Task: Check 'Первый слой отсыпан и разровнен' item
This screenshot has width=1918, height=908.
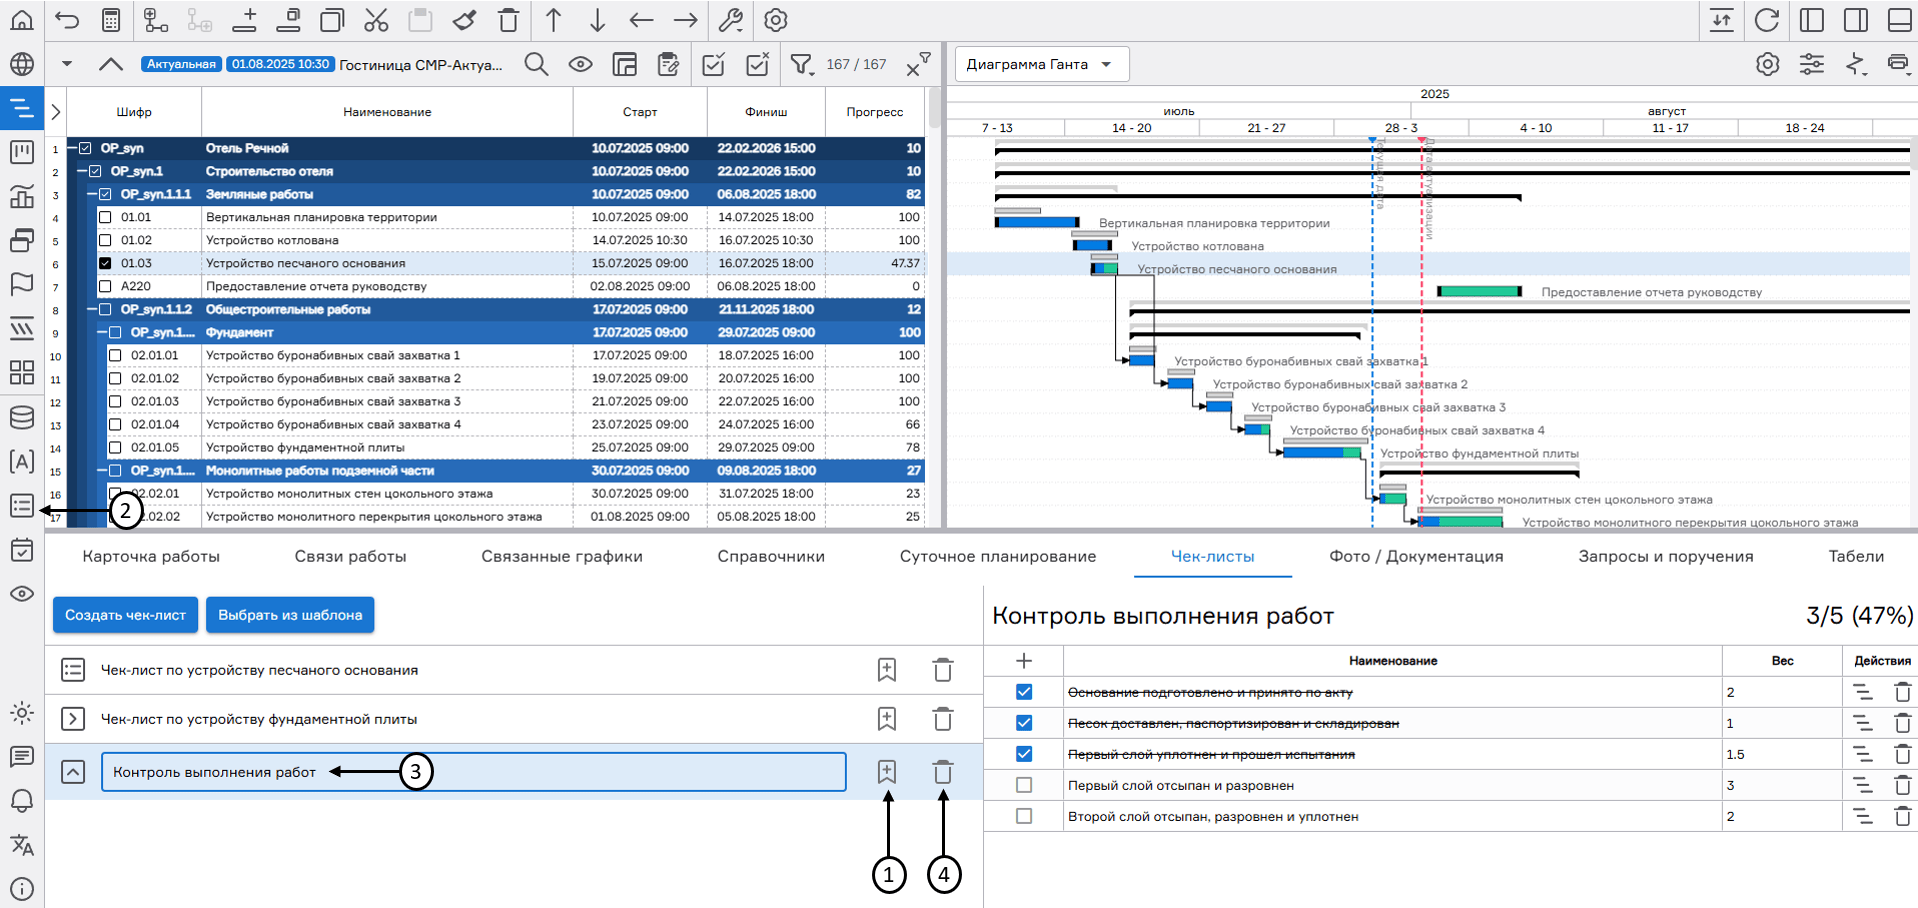Action: pos(1023,785)
